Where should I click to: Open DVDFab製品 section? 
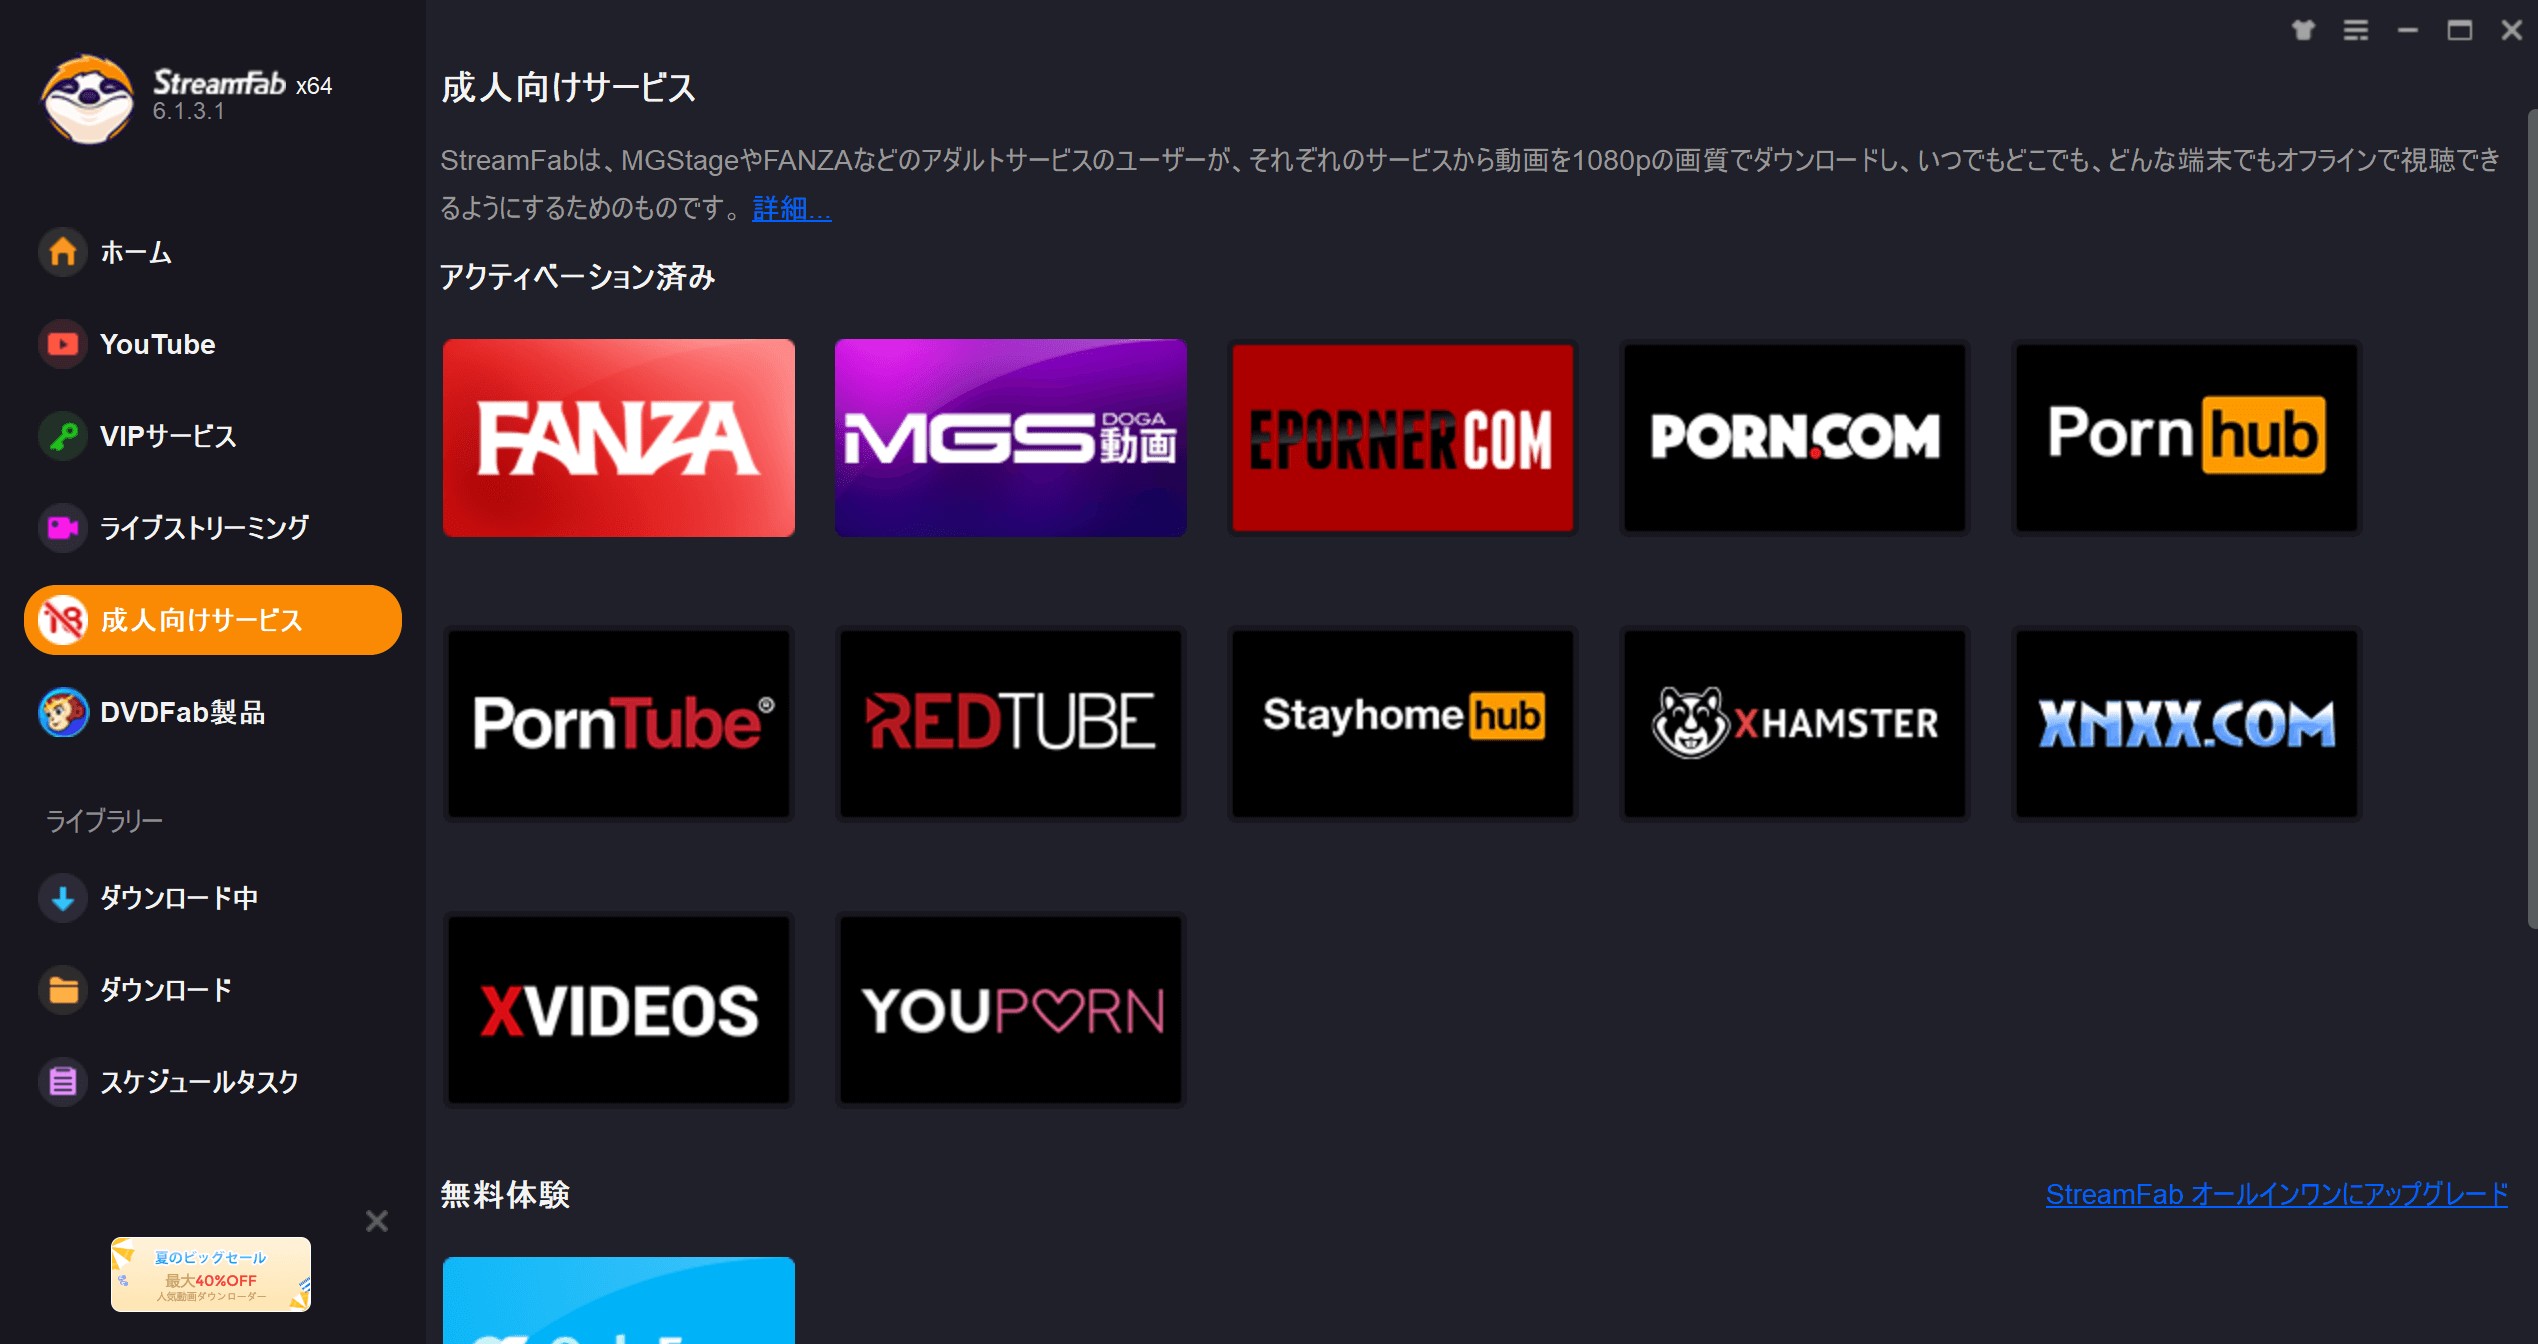(183, 712)
